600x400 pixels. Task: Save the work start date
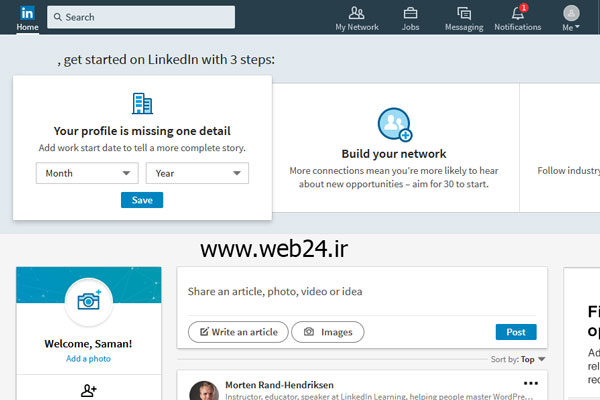pyautogui.click(x=142, y=200)
